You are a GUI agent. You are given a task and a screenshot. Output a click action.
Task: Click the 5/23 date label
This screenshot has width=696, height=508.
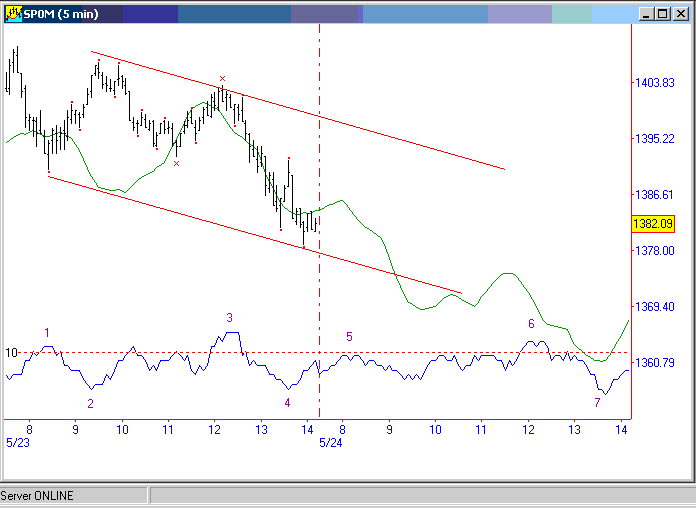coord(16,441)
